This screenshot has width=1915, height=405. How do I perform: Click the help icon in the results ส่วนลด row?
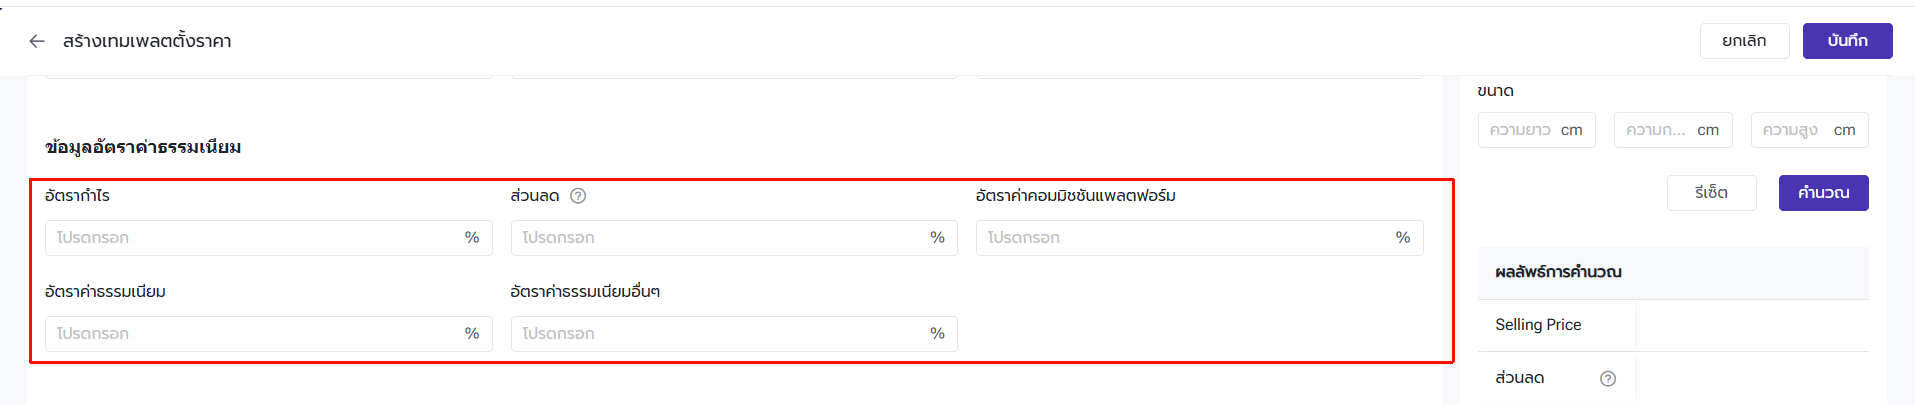point(1608,378)
